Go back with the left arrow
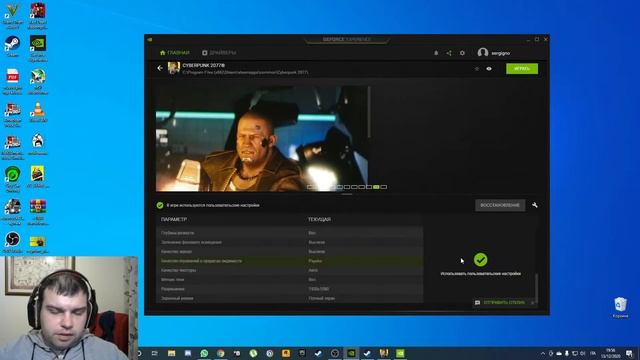 click(160, 68)
